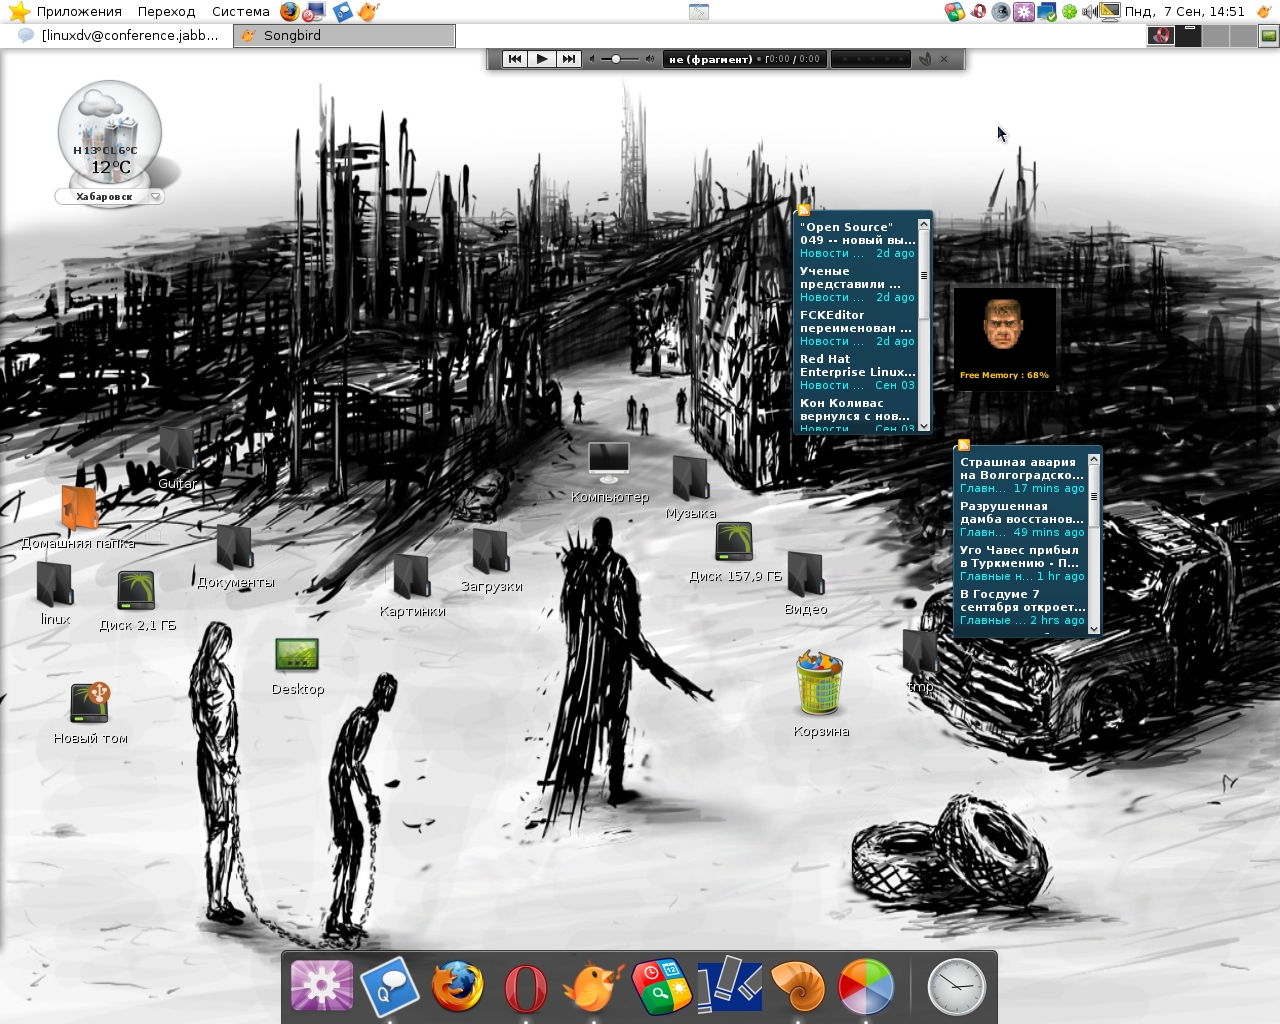Open the Документы folder

(235, 557)
